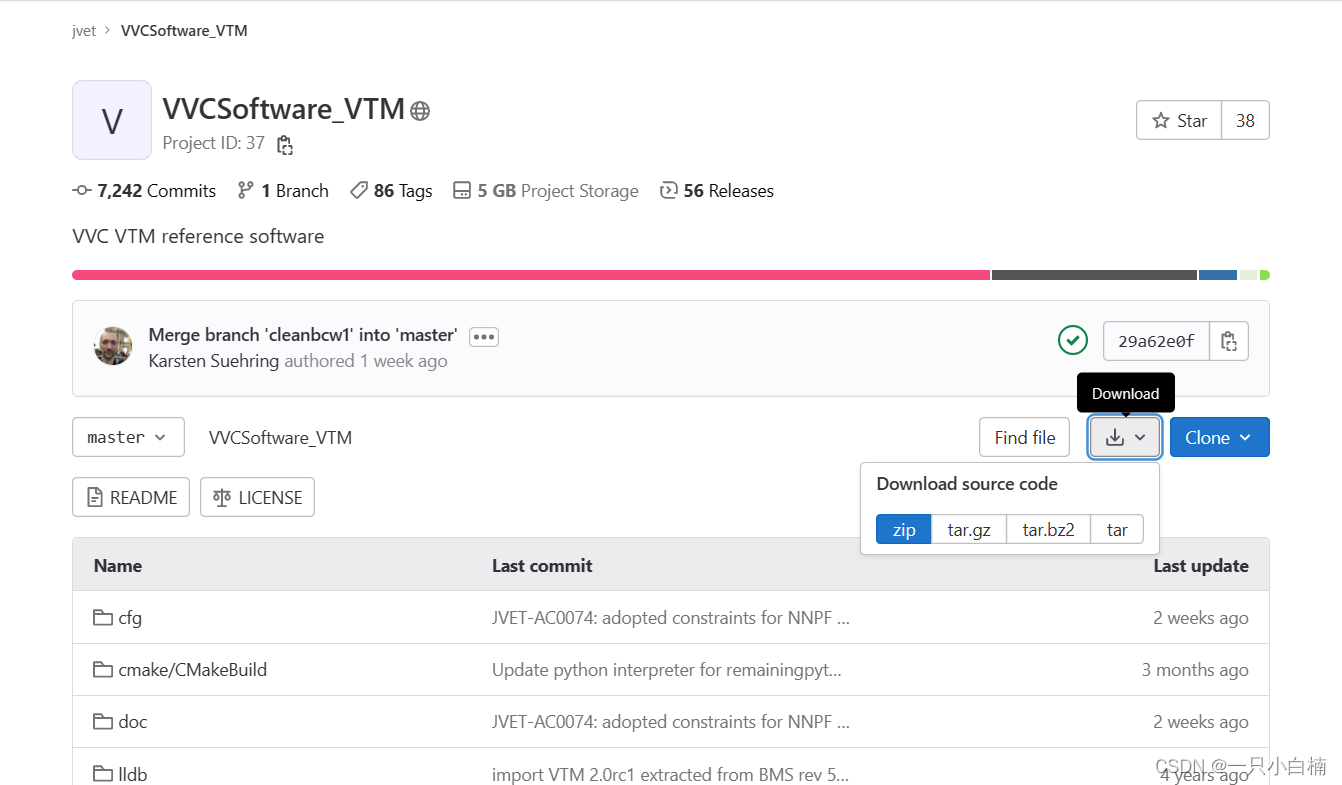Expand commit message ellipsis button
The height and width of the screenshot is (785, 1342).
point(484,336)
